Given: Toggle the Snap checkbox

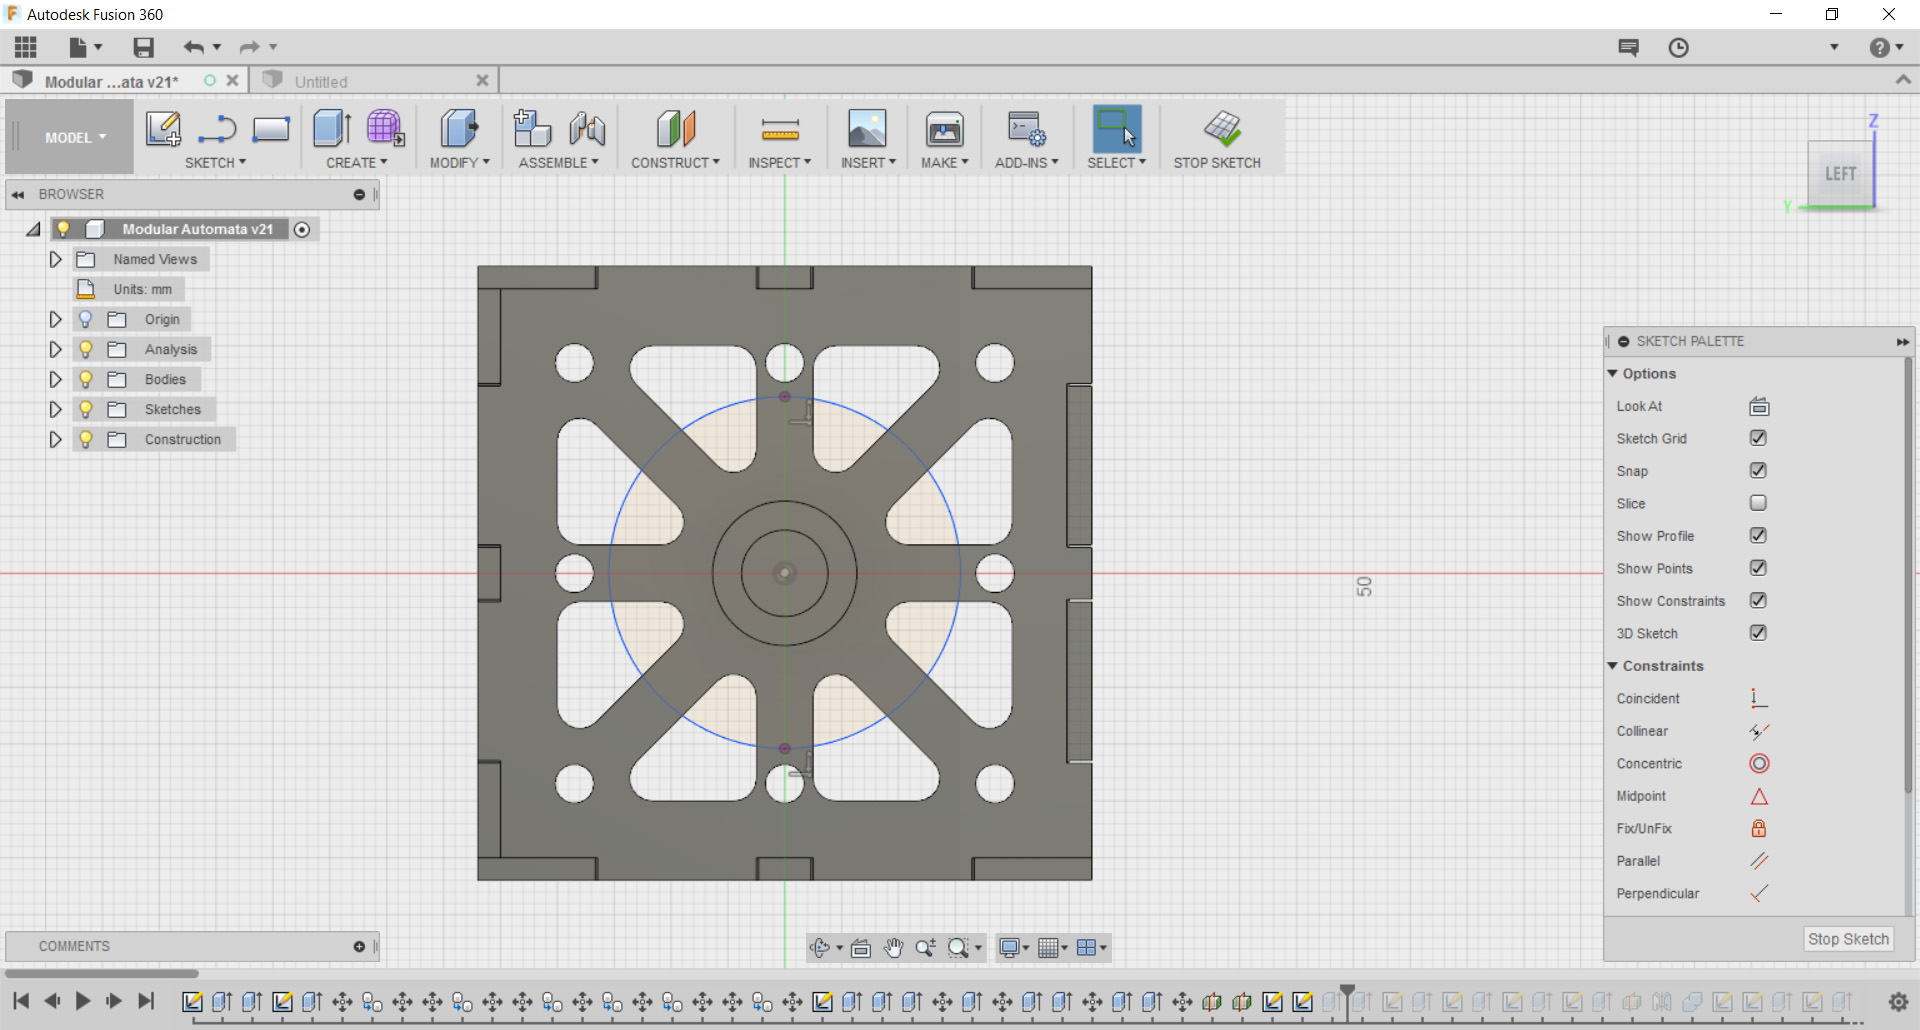Looking at the screenshot, I should click(1758, 470).
